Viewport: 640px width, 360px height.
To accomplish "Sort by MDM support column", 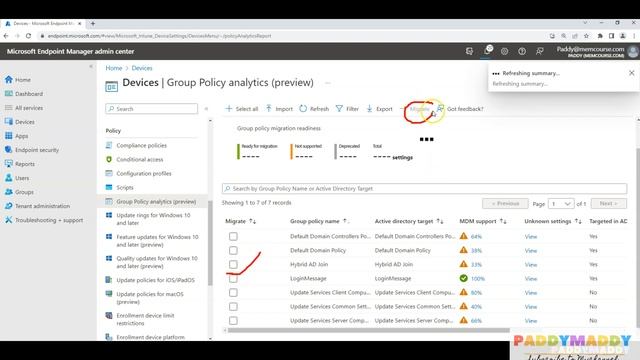I will [483, 221].
